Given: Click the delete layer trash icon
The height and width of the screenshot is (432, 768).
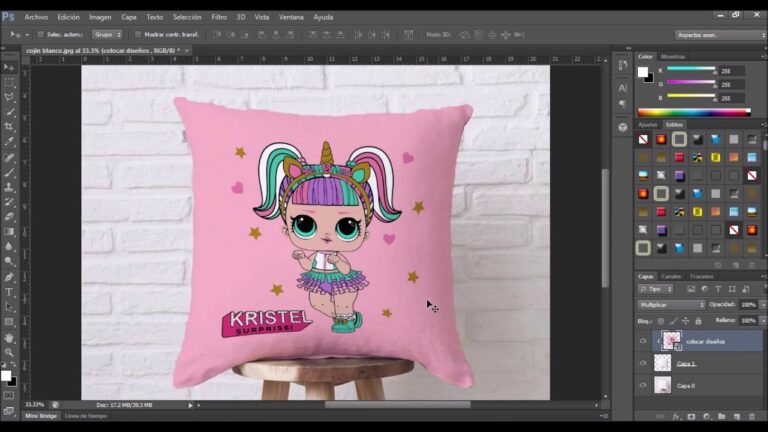Looking at the screenshot, I should 752,417.
